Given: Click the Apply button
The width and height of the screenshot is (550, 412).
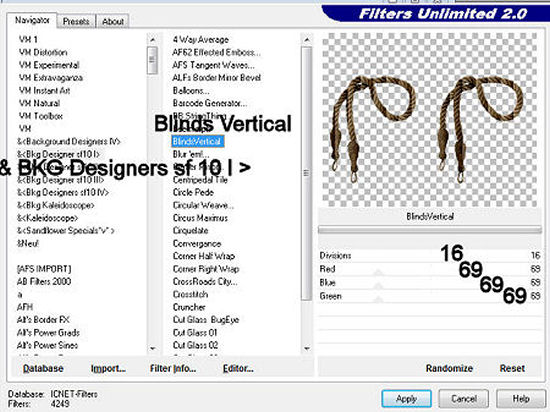Looking at the screenshot, I should coord(406,399).
